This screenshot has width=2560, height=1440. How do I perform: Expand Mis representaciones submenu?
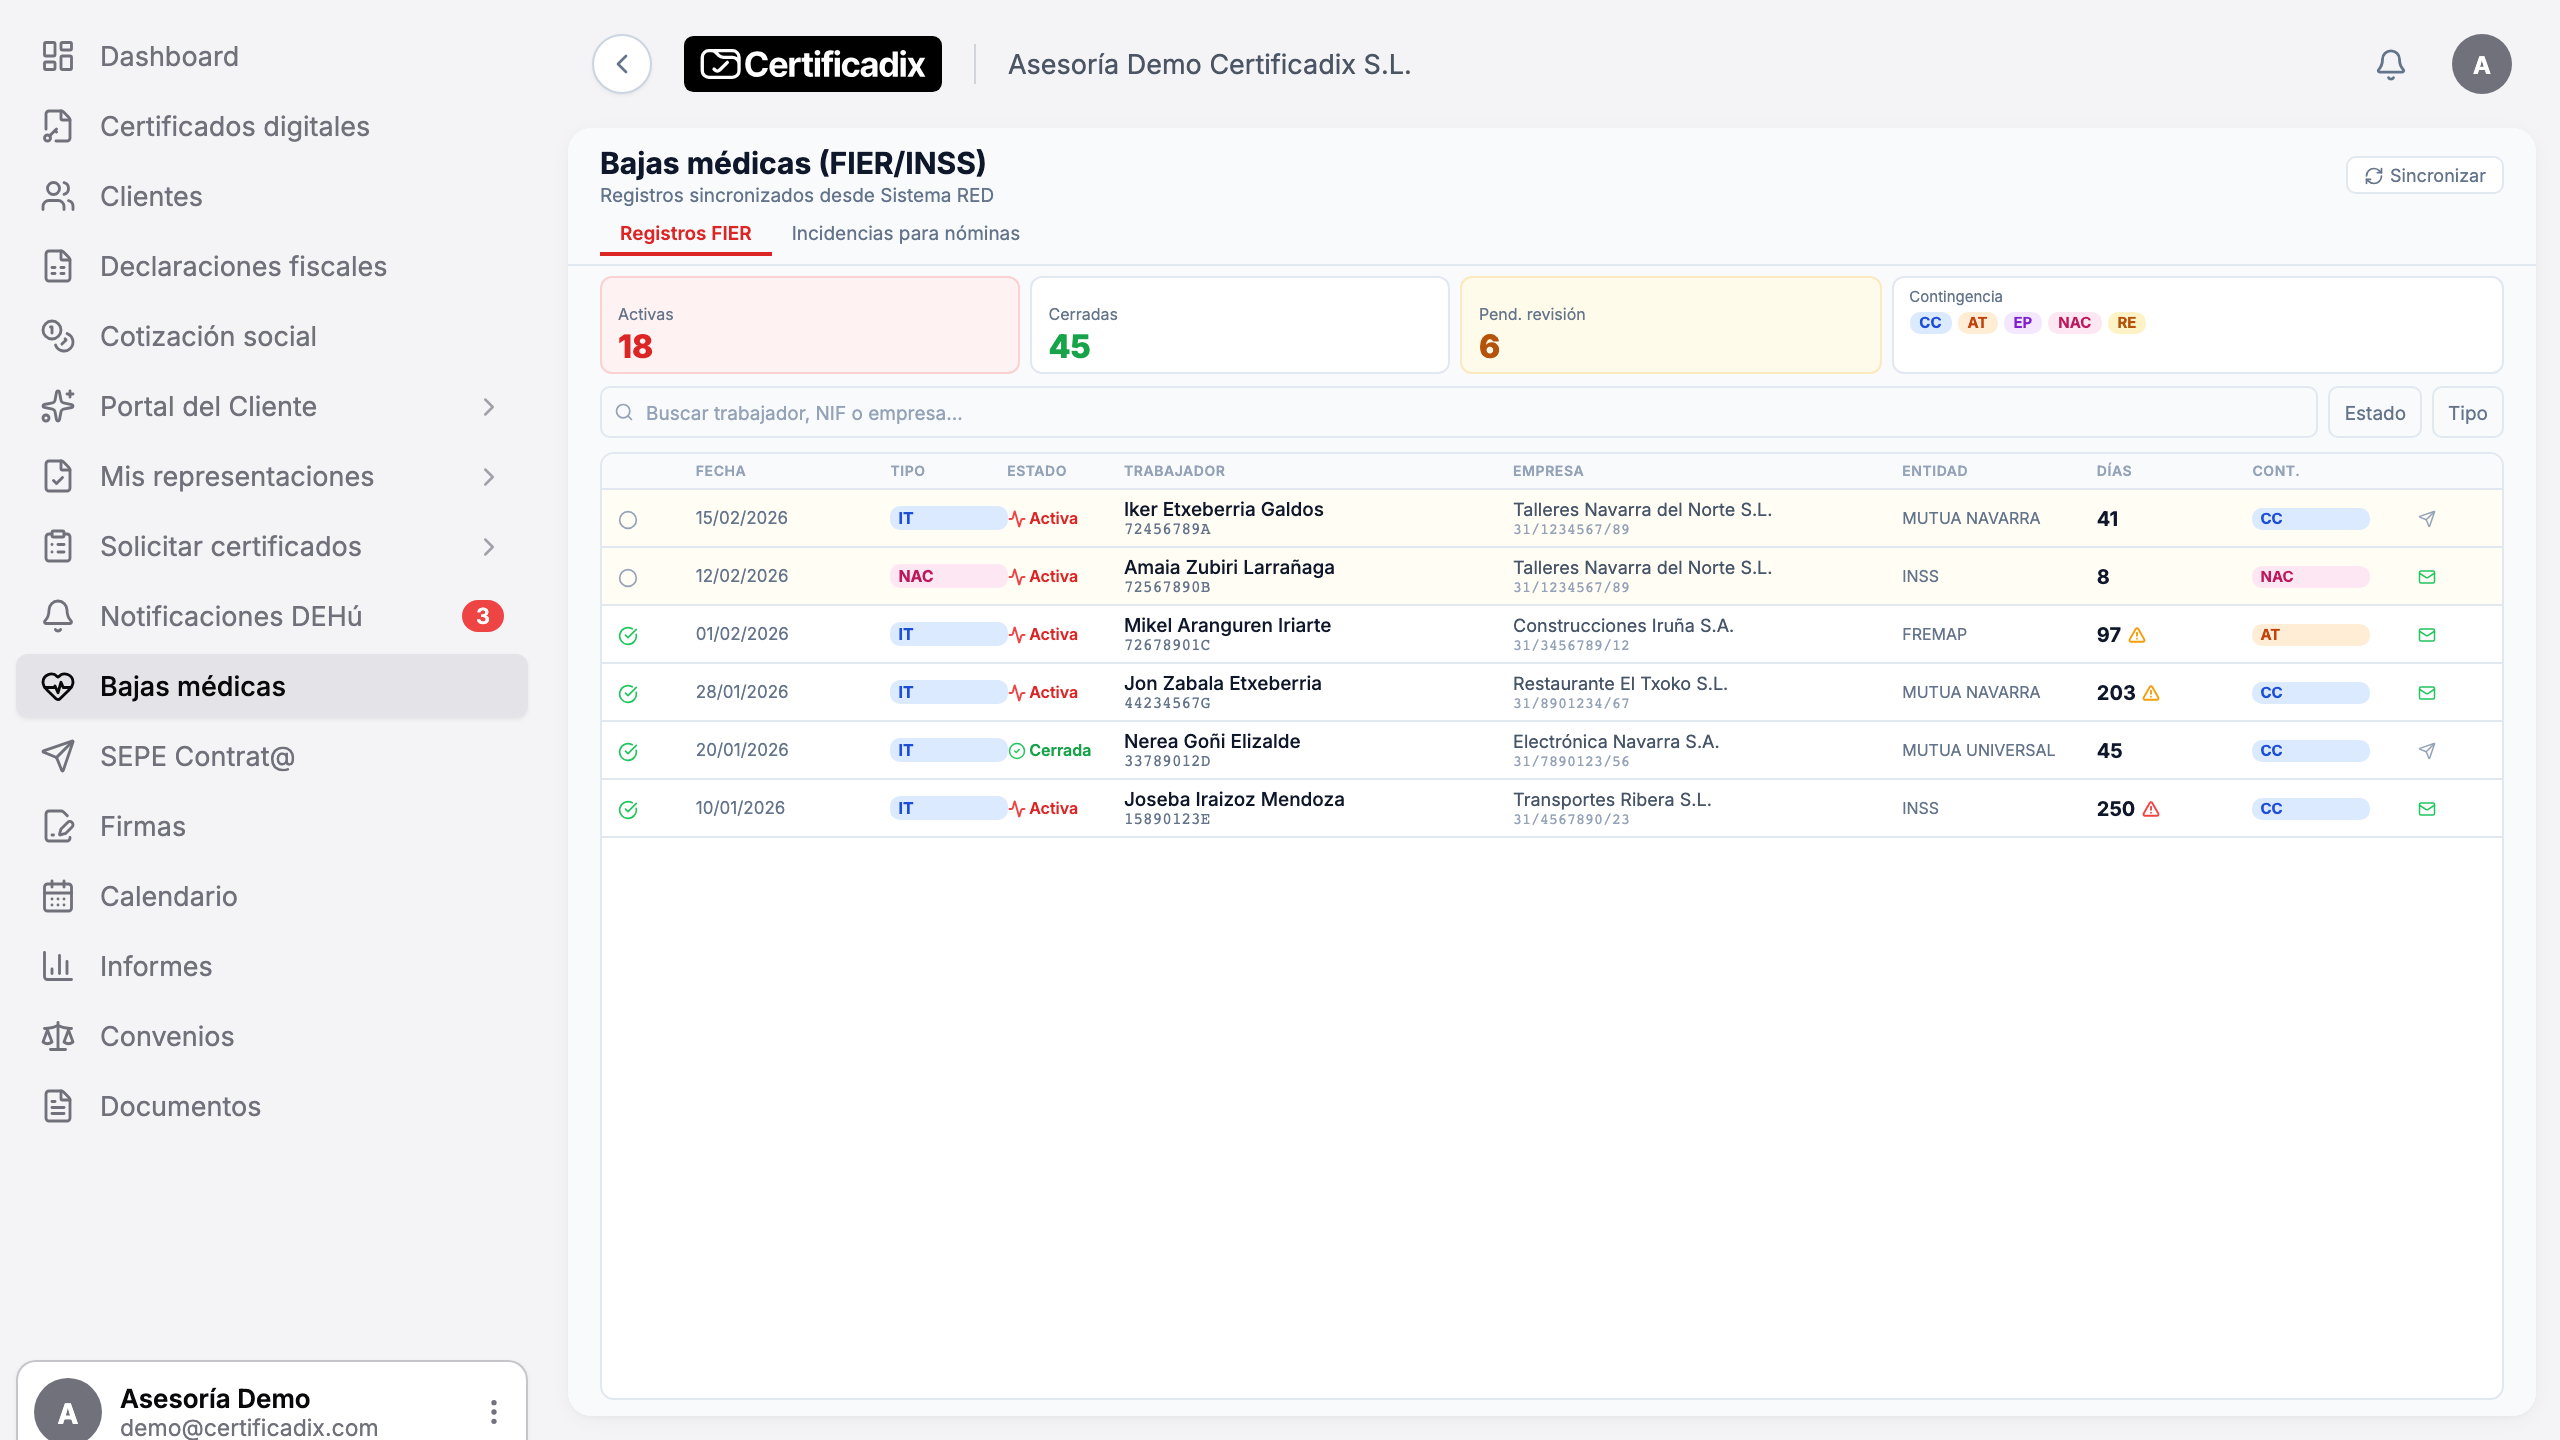(489, 477)
